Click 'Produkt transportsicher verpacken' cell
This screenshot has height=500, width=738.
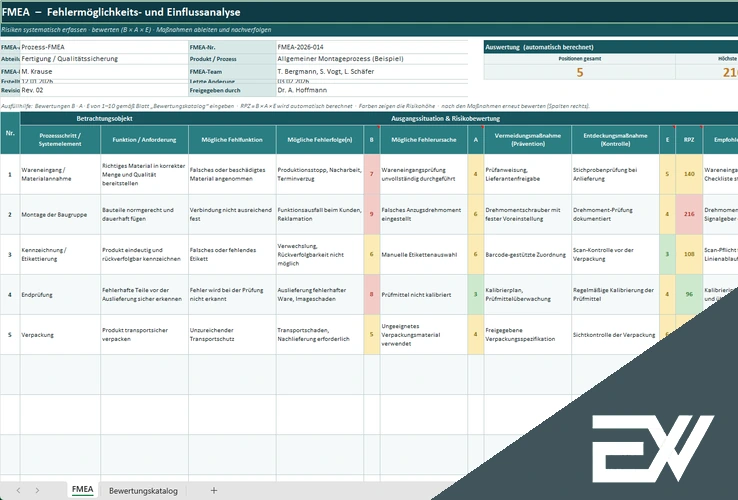[x=144, y=335]
